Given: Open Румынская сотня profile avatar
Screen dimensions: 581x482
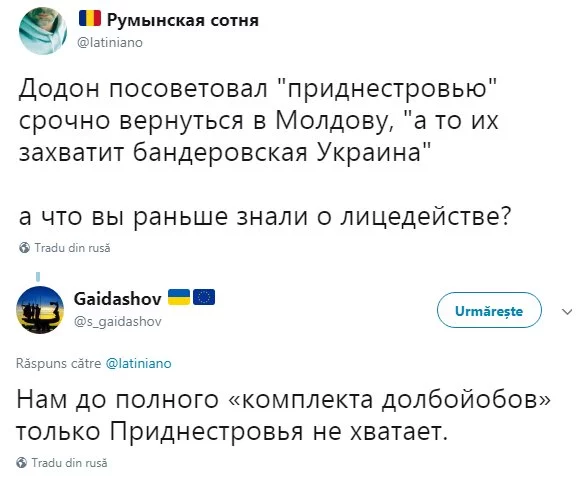Looking at the screenshot, I should tap(43, 31).
